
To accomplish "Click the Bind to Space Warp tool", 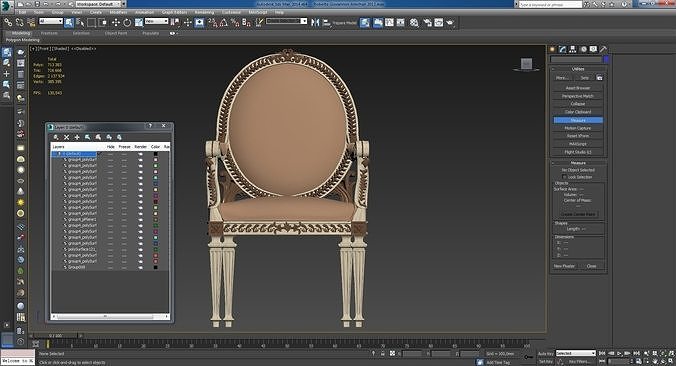I will click(31, 22).
